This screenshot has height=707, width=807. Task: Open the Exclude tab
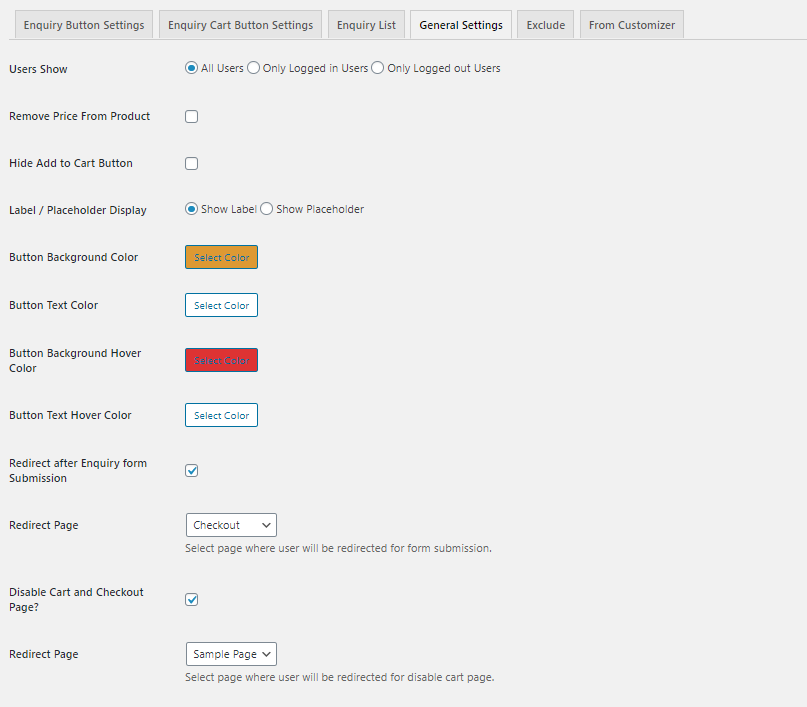[545, 23]
